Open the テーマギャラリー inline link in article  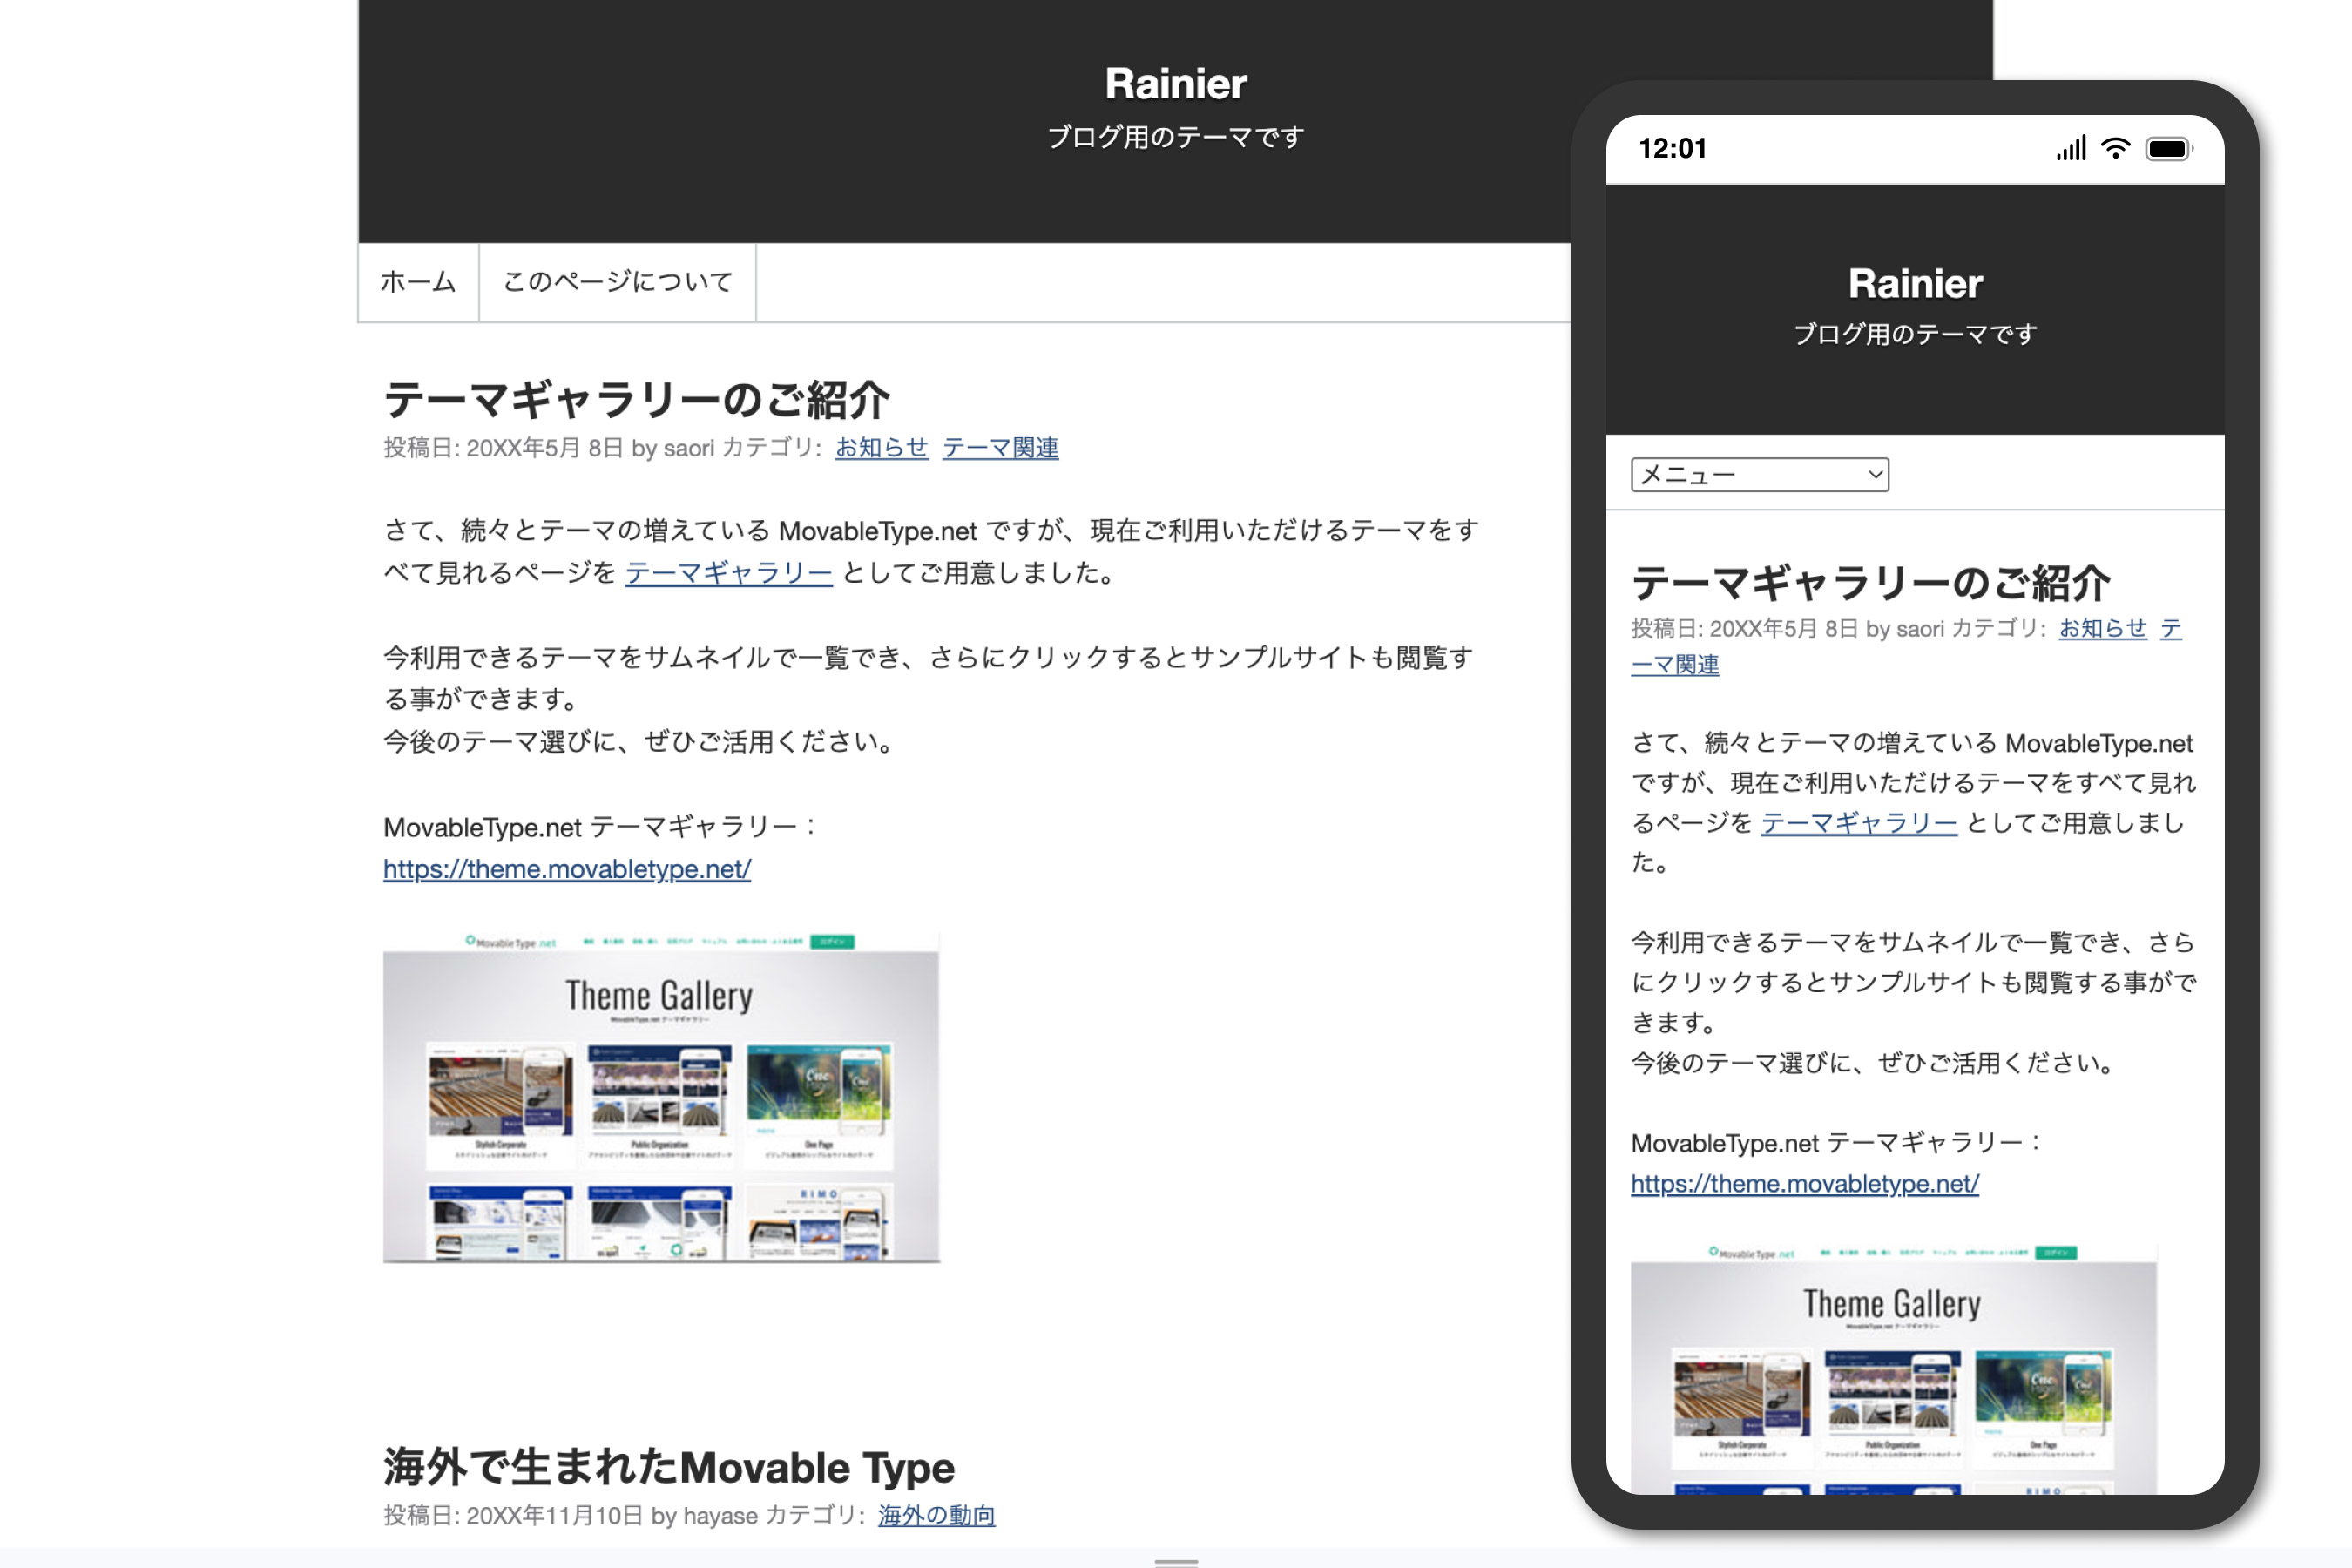click(728, 573)
